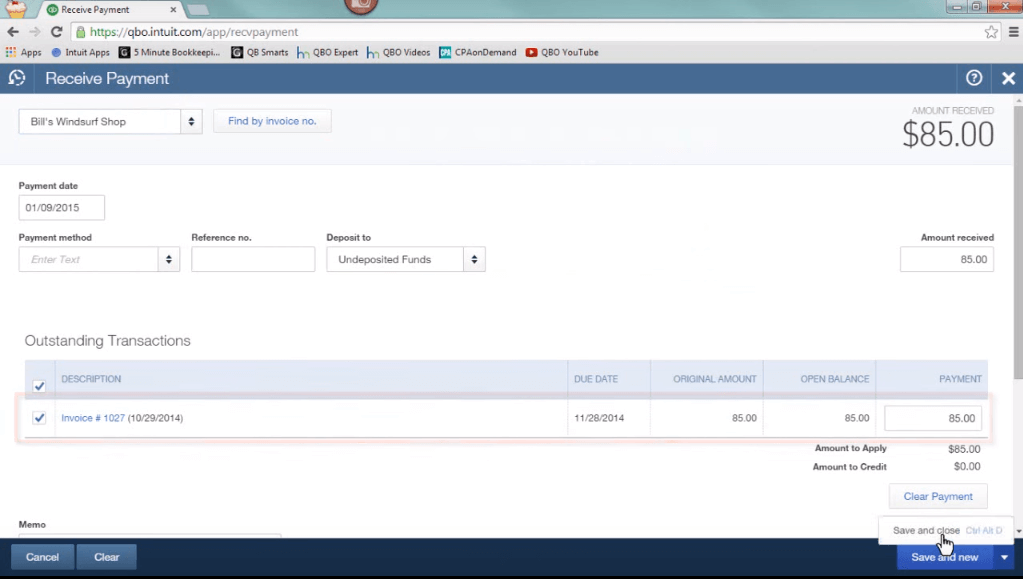1023x579 pixels.
Task: Uncheck the Invoice # 1027 row checkbox
Action: tap(39, 418)
